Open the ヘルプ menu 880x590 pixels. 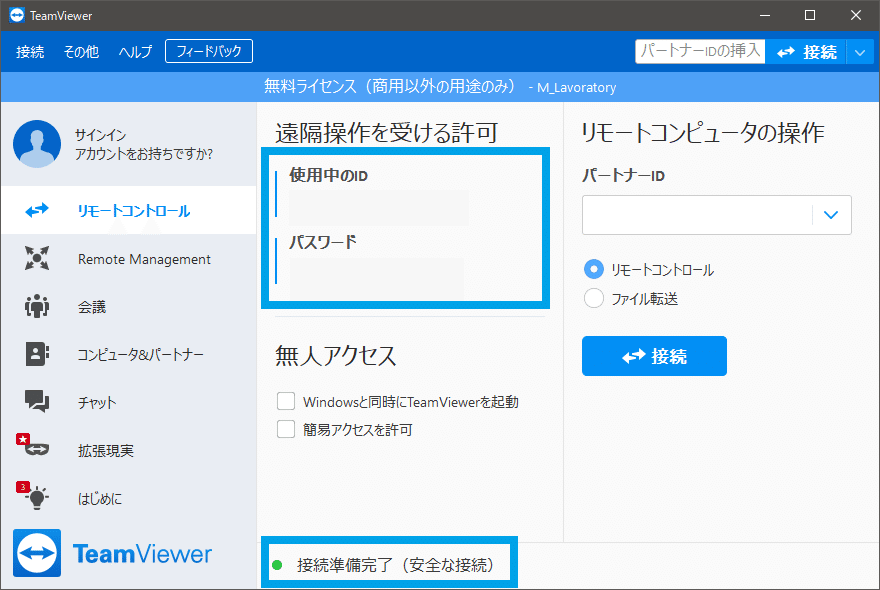135,52
